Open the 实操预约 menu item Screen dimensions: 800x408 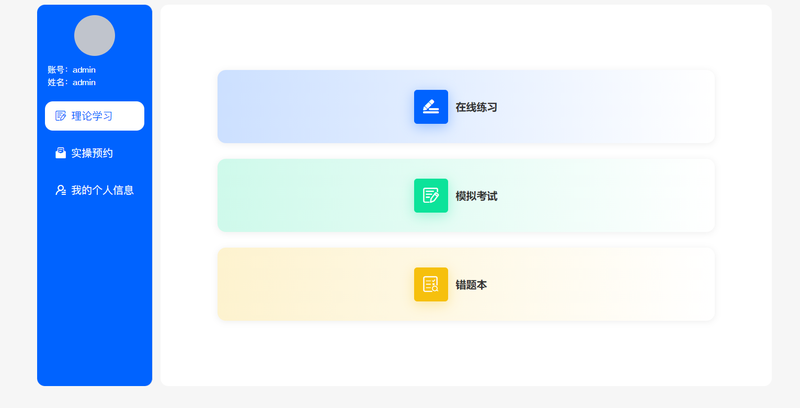pos(94,153)
